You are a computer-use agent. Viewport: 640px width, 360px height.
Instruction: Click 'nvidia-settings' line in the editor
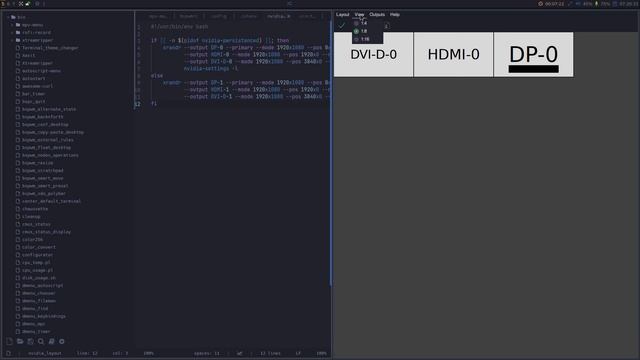pyautogui.click(x=211, y=69)
